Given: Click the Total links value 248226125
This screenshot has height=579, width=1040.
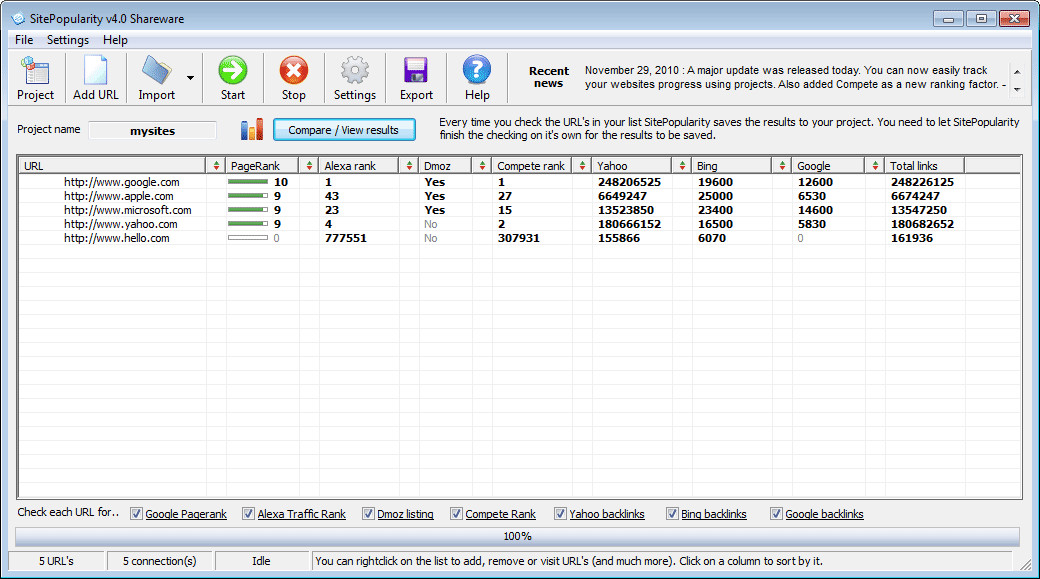Looking at the screenshot, I should pos(923,182).
